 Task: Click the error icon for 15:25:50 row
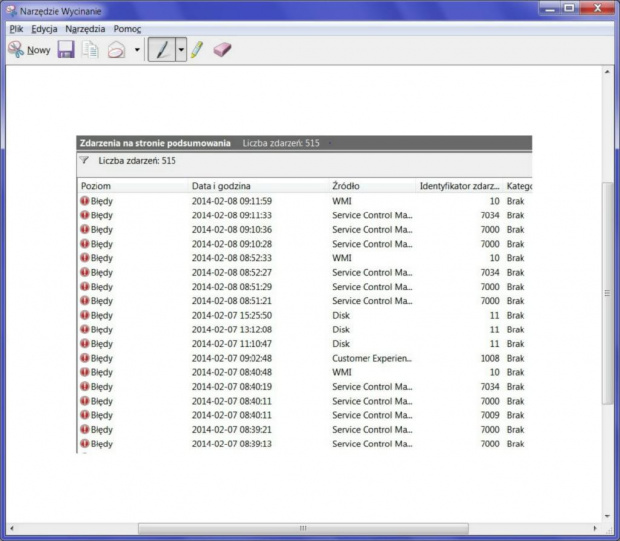(85, 315)
